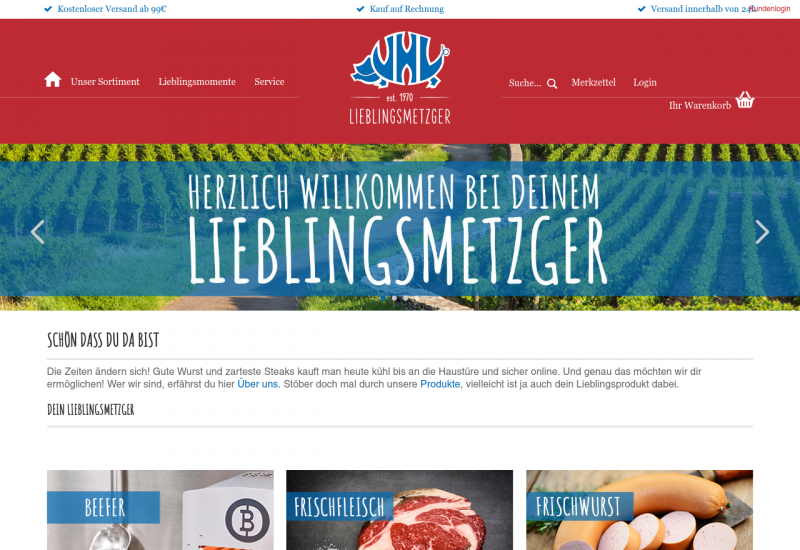The image size is (800, 550).
Task: Expand the Lieblingsmomente menu
Action: [x=197, y=82]
